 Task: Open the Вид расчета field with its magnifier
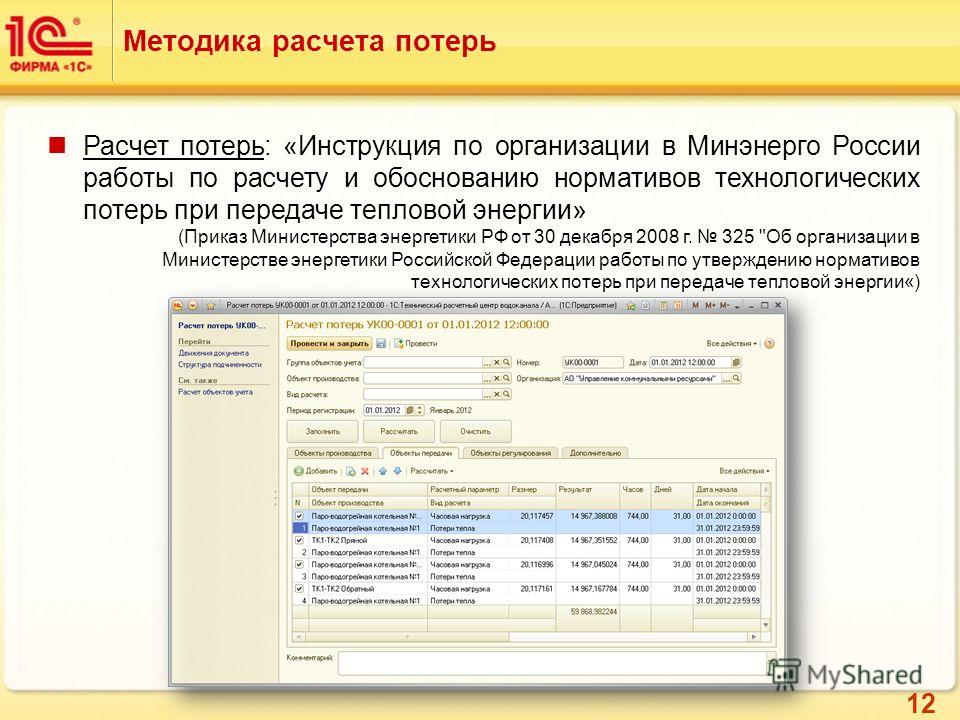point(506,394)
